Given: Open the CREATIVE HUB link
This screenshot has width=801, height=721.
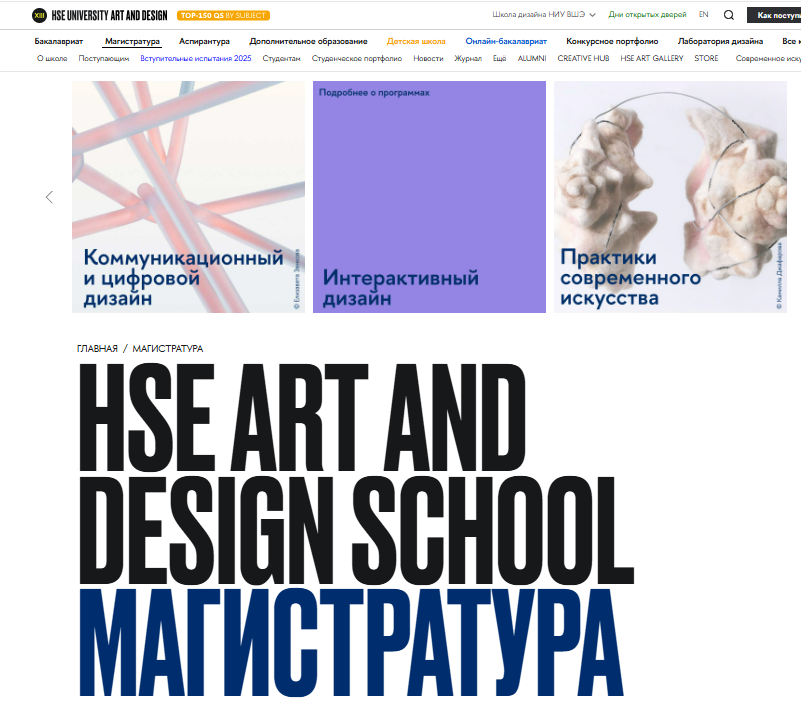Looking at the screenshot, I should (x=583, y=59).
